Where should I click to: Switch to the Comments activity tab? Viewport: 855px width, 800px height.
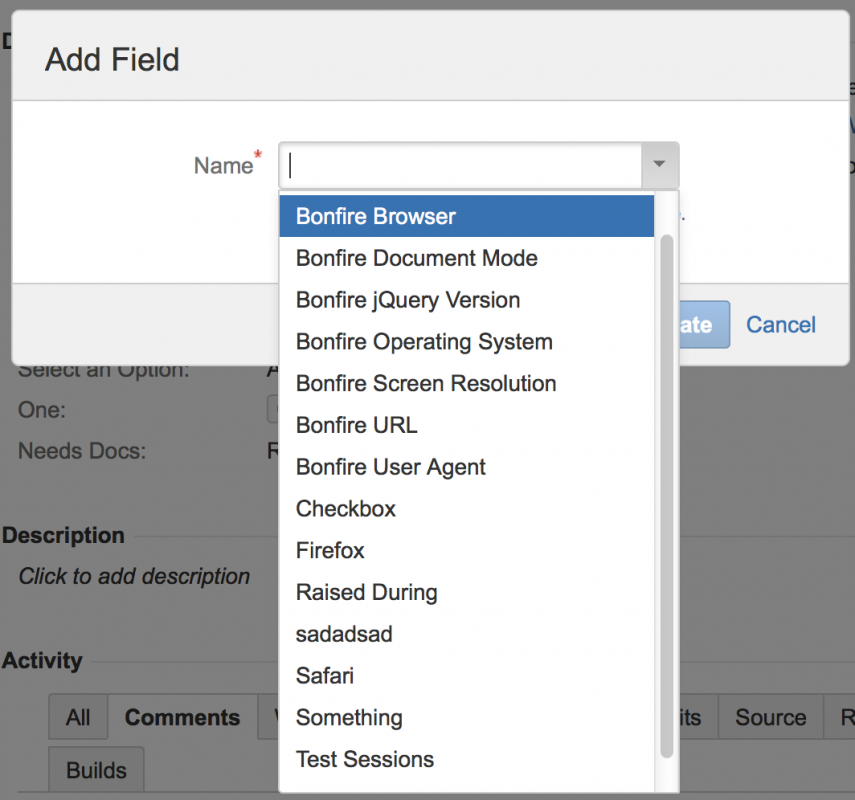[182, 718]
